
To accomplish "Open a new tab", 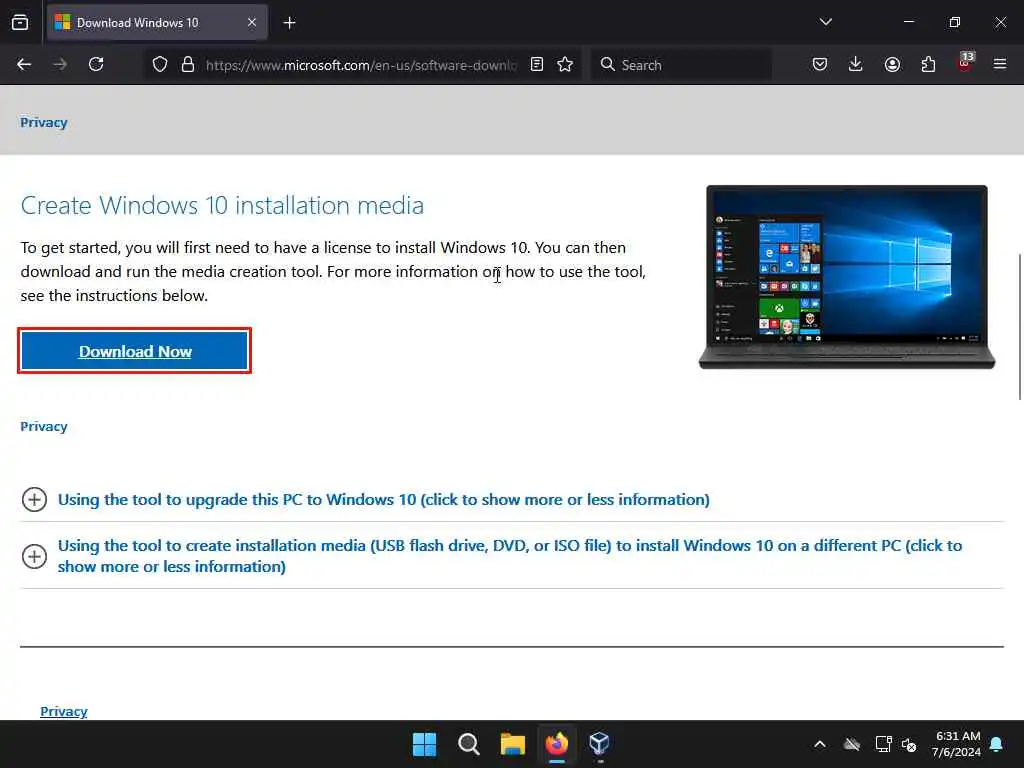I will point(289,23).
